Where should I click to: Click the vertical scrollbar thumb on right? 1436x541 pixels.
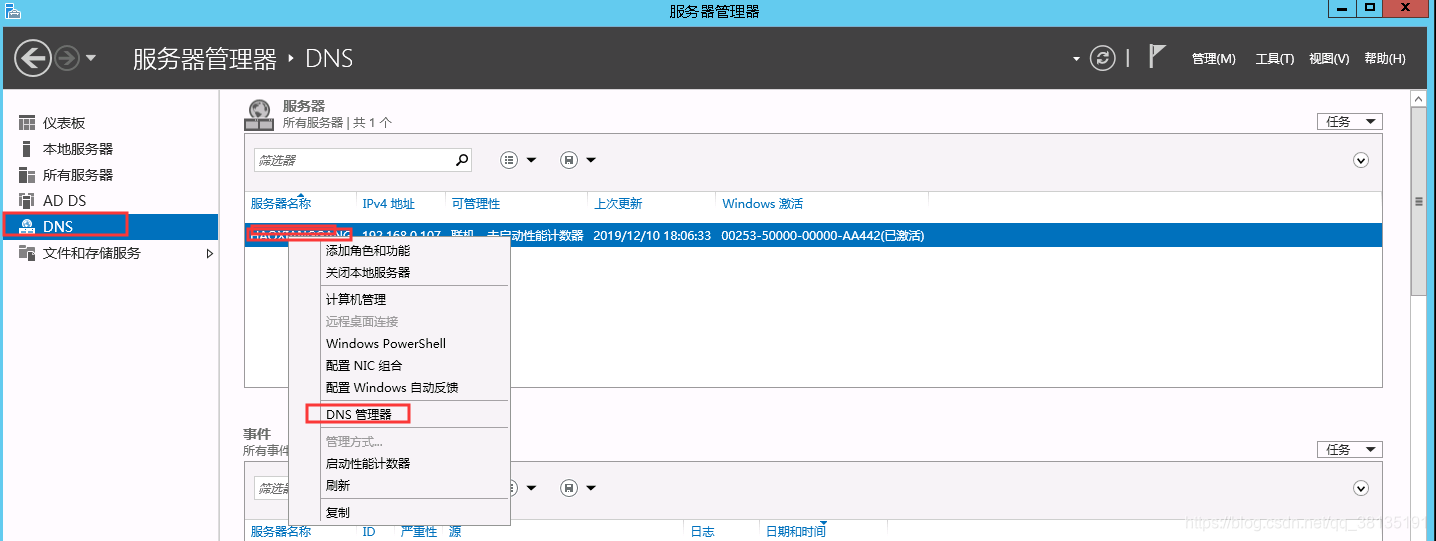tap(1417, 200)
